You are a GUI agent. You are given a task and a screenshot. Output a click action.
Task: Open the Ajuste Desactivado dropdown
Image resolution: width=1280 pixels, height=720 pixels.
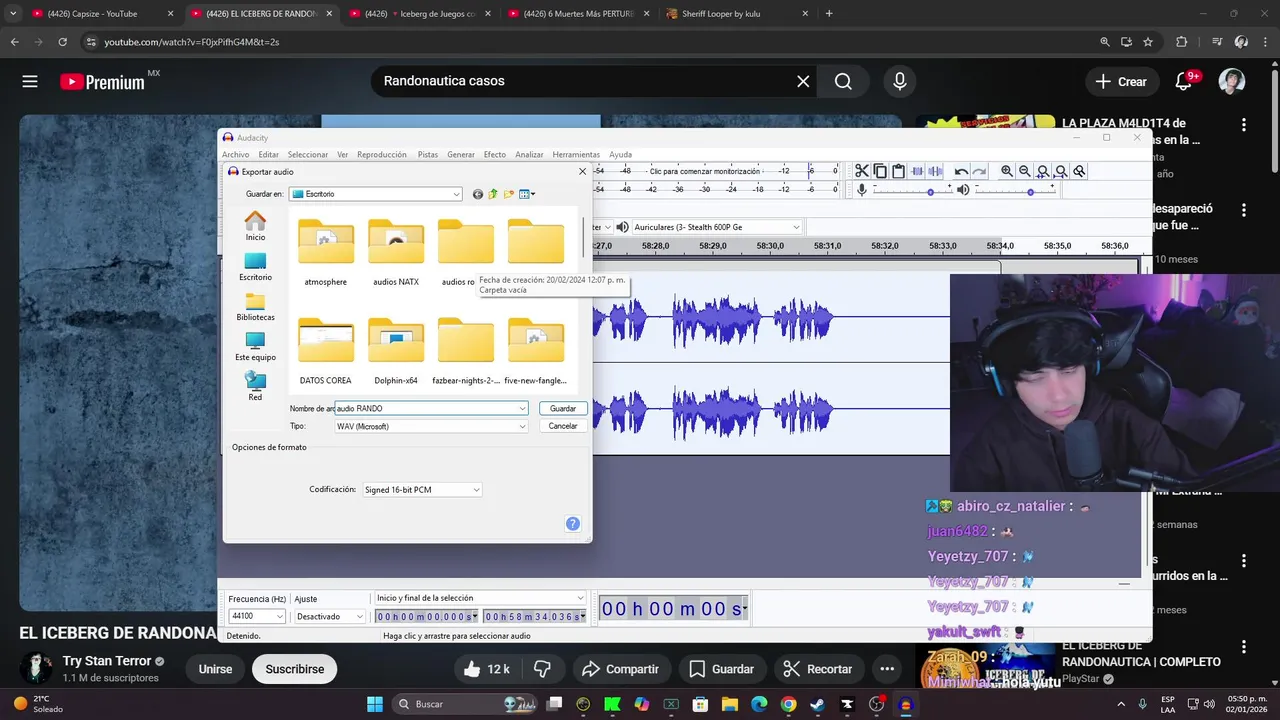pyautogui.click(x=330, y=616)
